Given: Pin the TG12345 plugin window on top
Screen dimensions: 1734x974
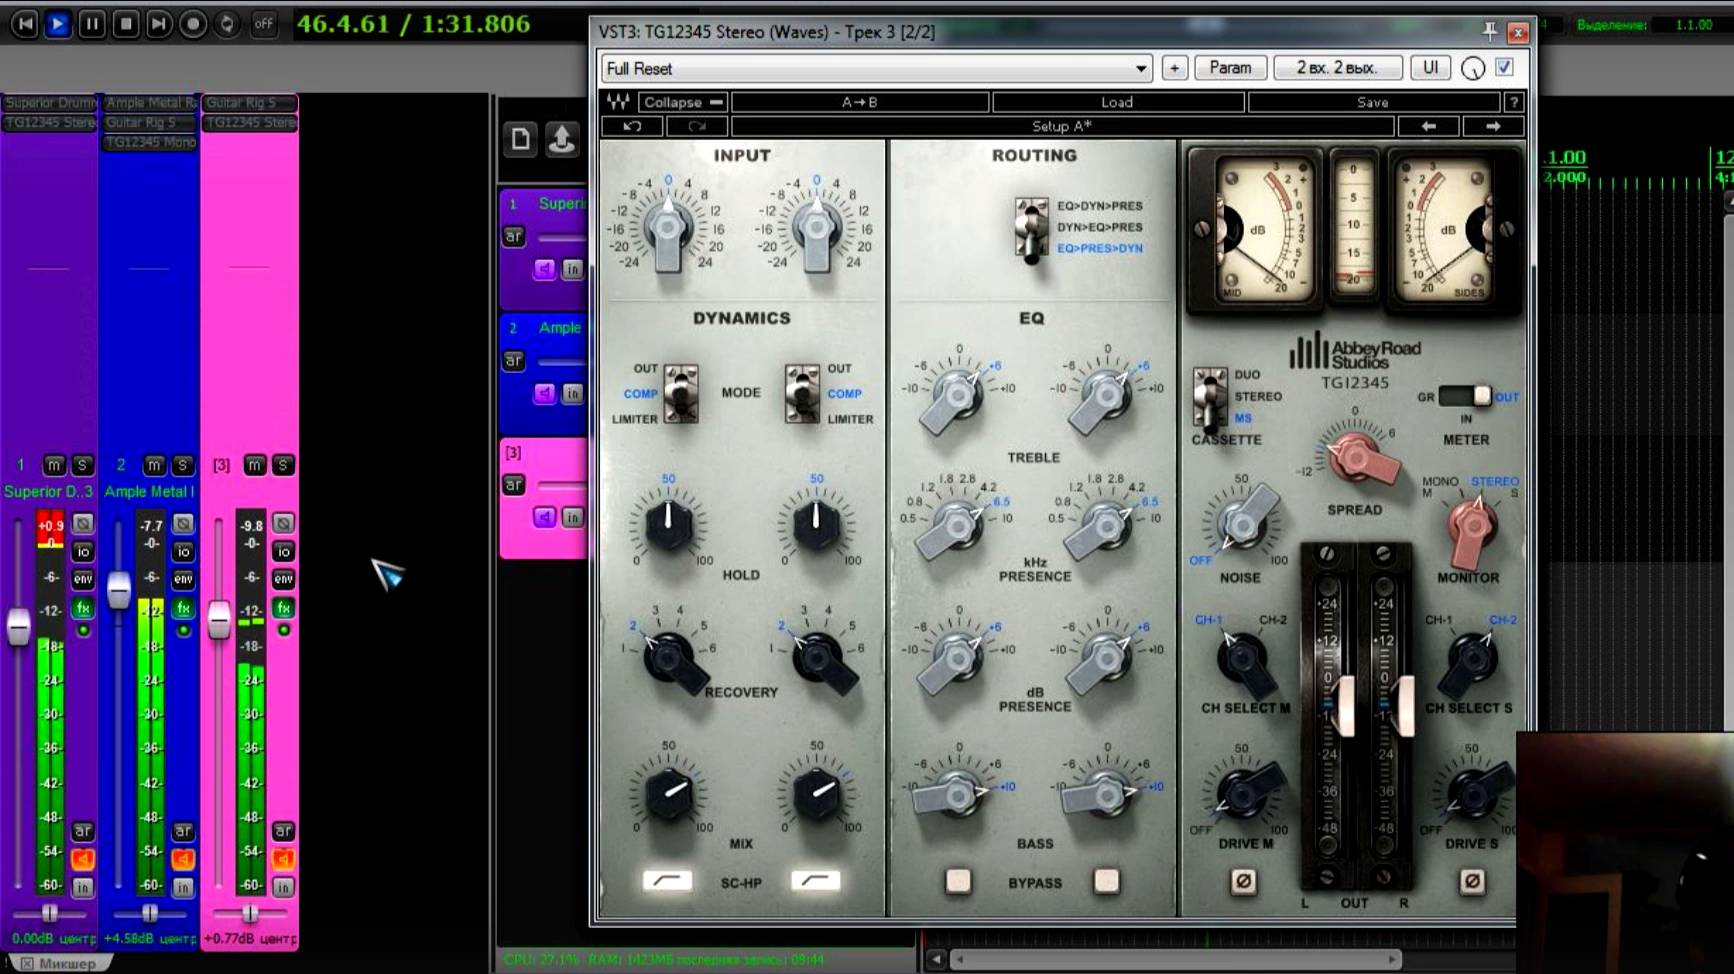Looking at the screenshot, I should 1489,32.
